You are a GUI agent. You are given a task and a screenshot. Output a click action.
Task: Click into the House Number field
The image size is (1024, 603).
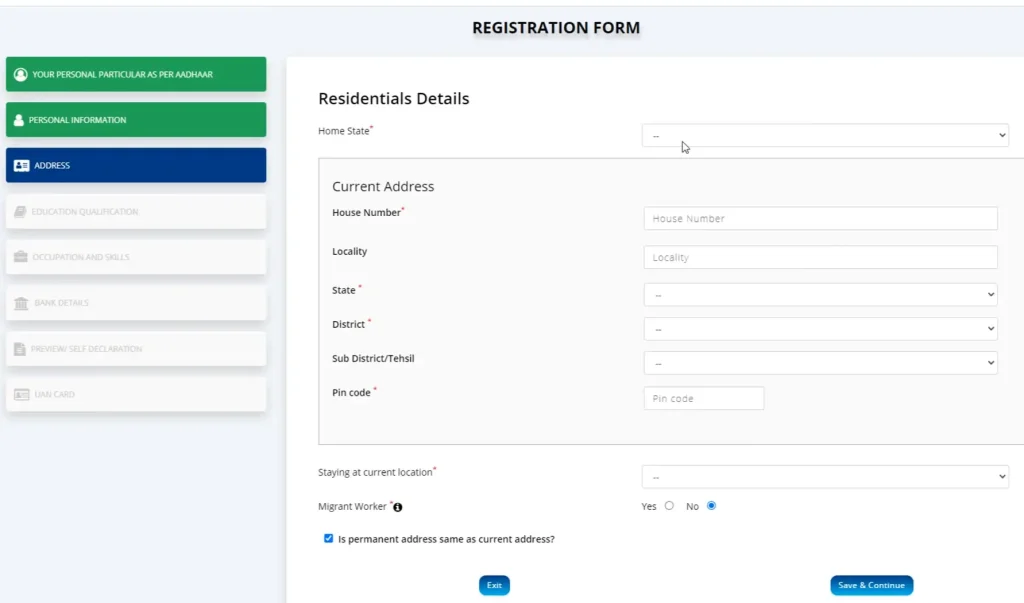click(x=820, y=218)
